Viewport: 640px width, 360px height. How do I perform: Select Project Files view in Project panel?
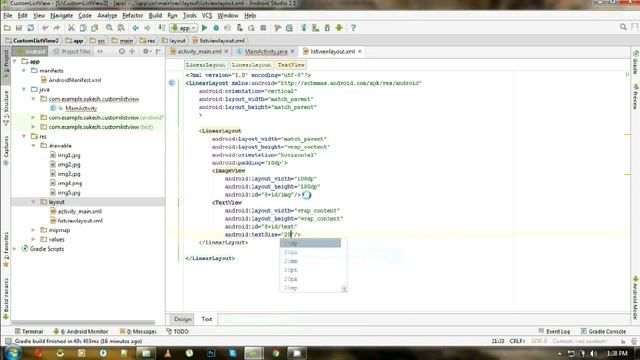click(72, 51)
